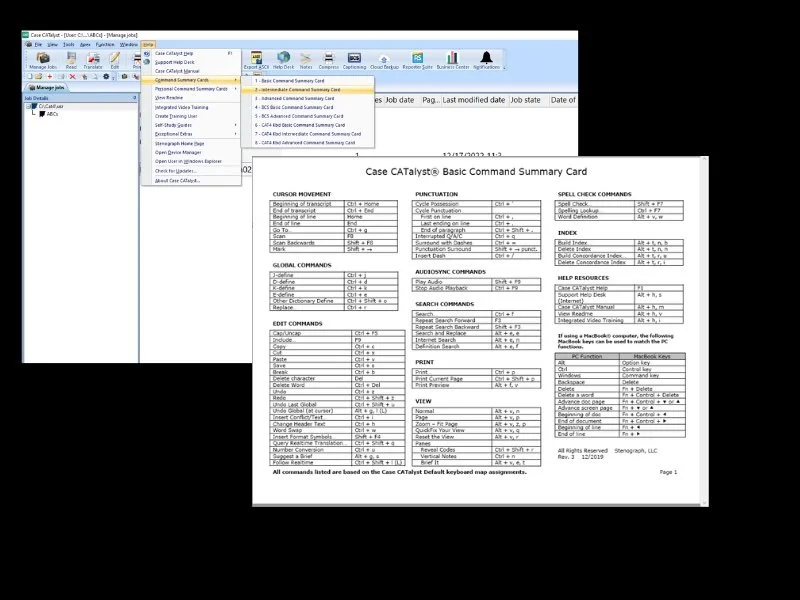Image resolution: width=800 pixels, height=600 pixels.
Task: Expand toolbar overflow arrow after Notifications
Action: [x=504, y=67]
